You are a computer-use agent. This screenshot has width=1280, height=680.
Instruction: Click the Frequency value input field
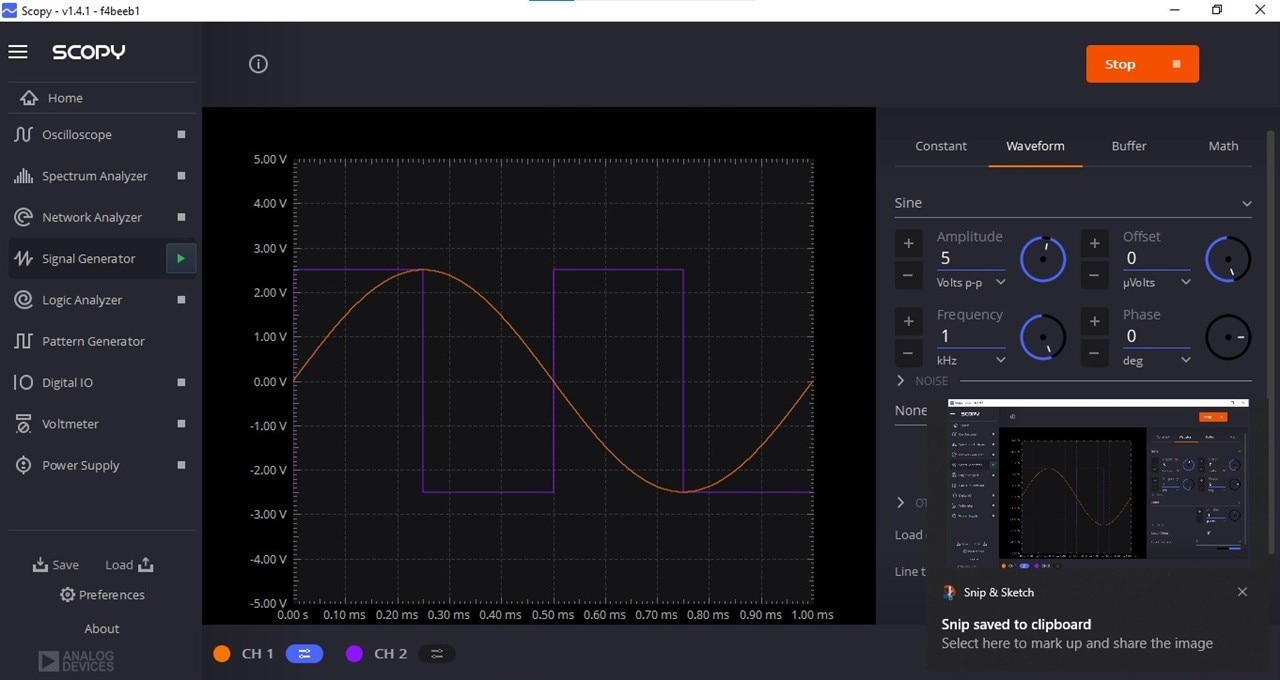click(x=970, y=336)
